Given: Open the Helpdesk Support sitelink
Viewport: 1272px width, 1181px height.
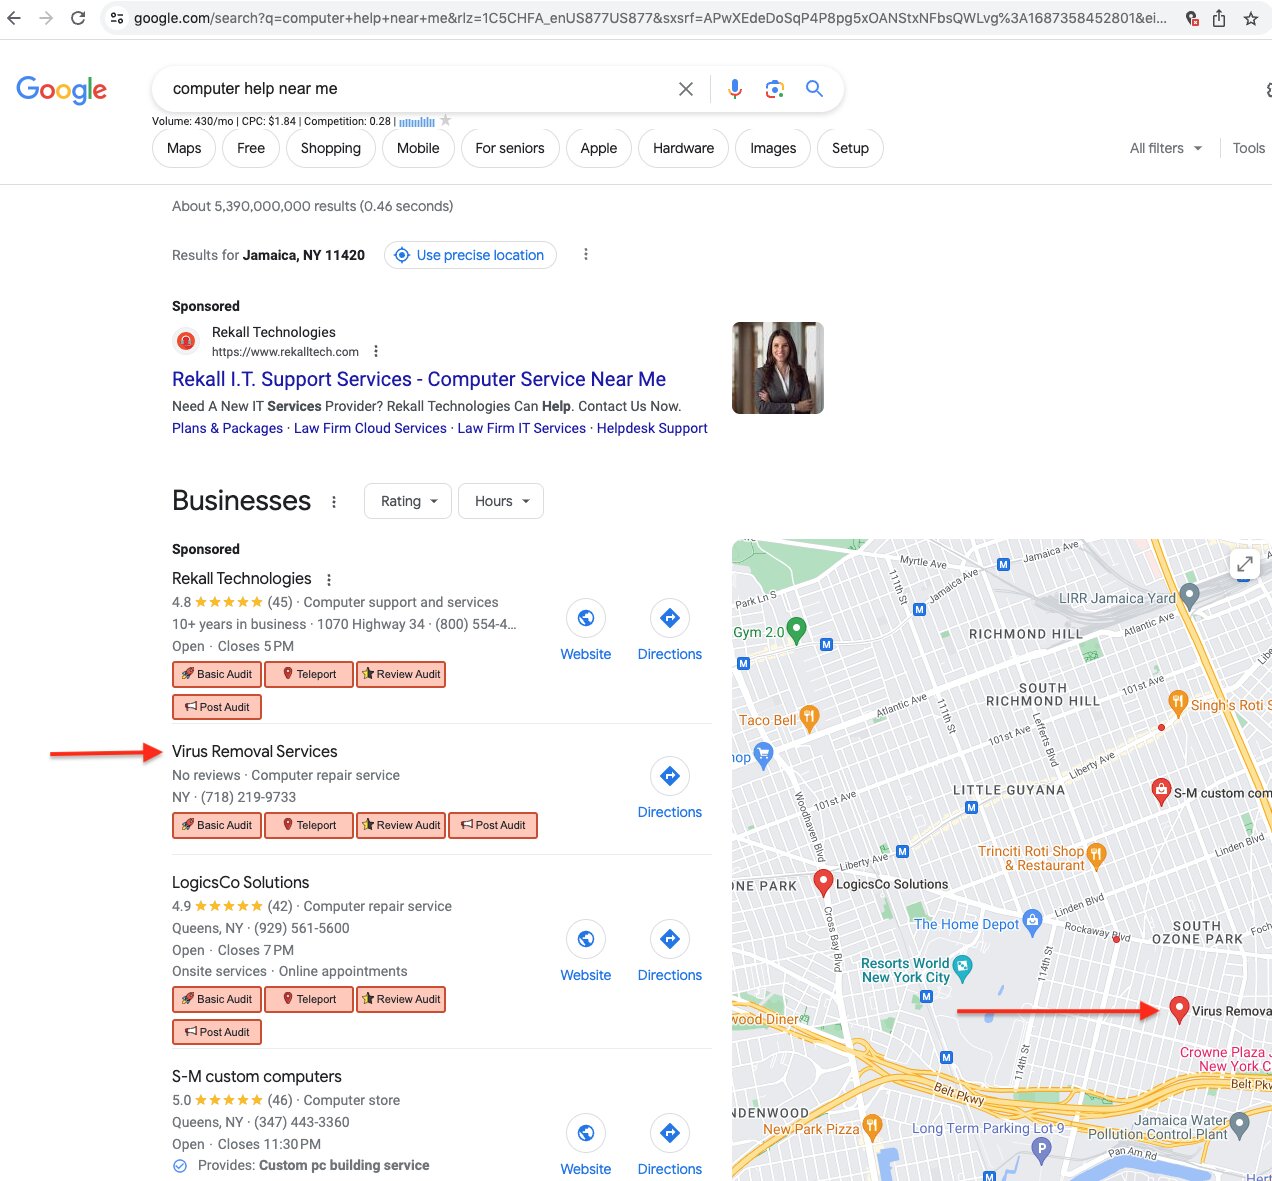Looking at the screenshot, I should click(652, 428).
